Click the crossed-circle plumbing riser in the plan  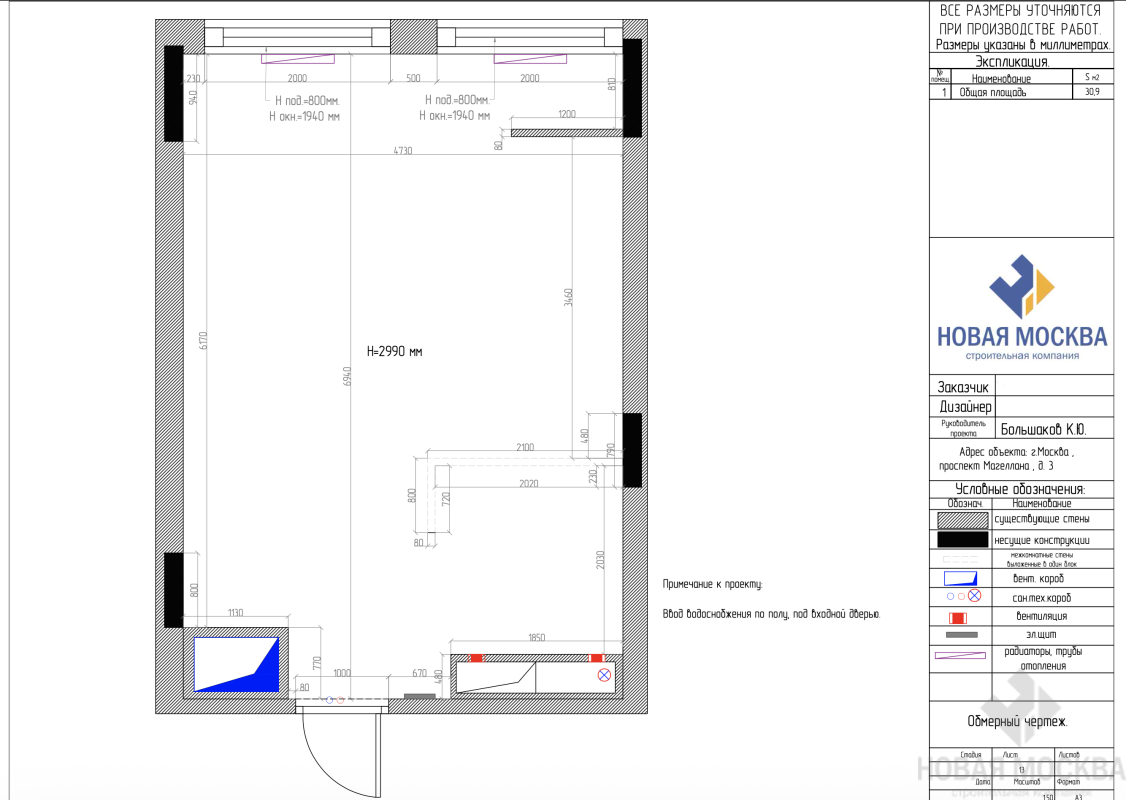pos(604,676)
